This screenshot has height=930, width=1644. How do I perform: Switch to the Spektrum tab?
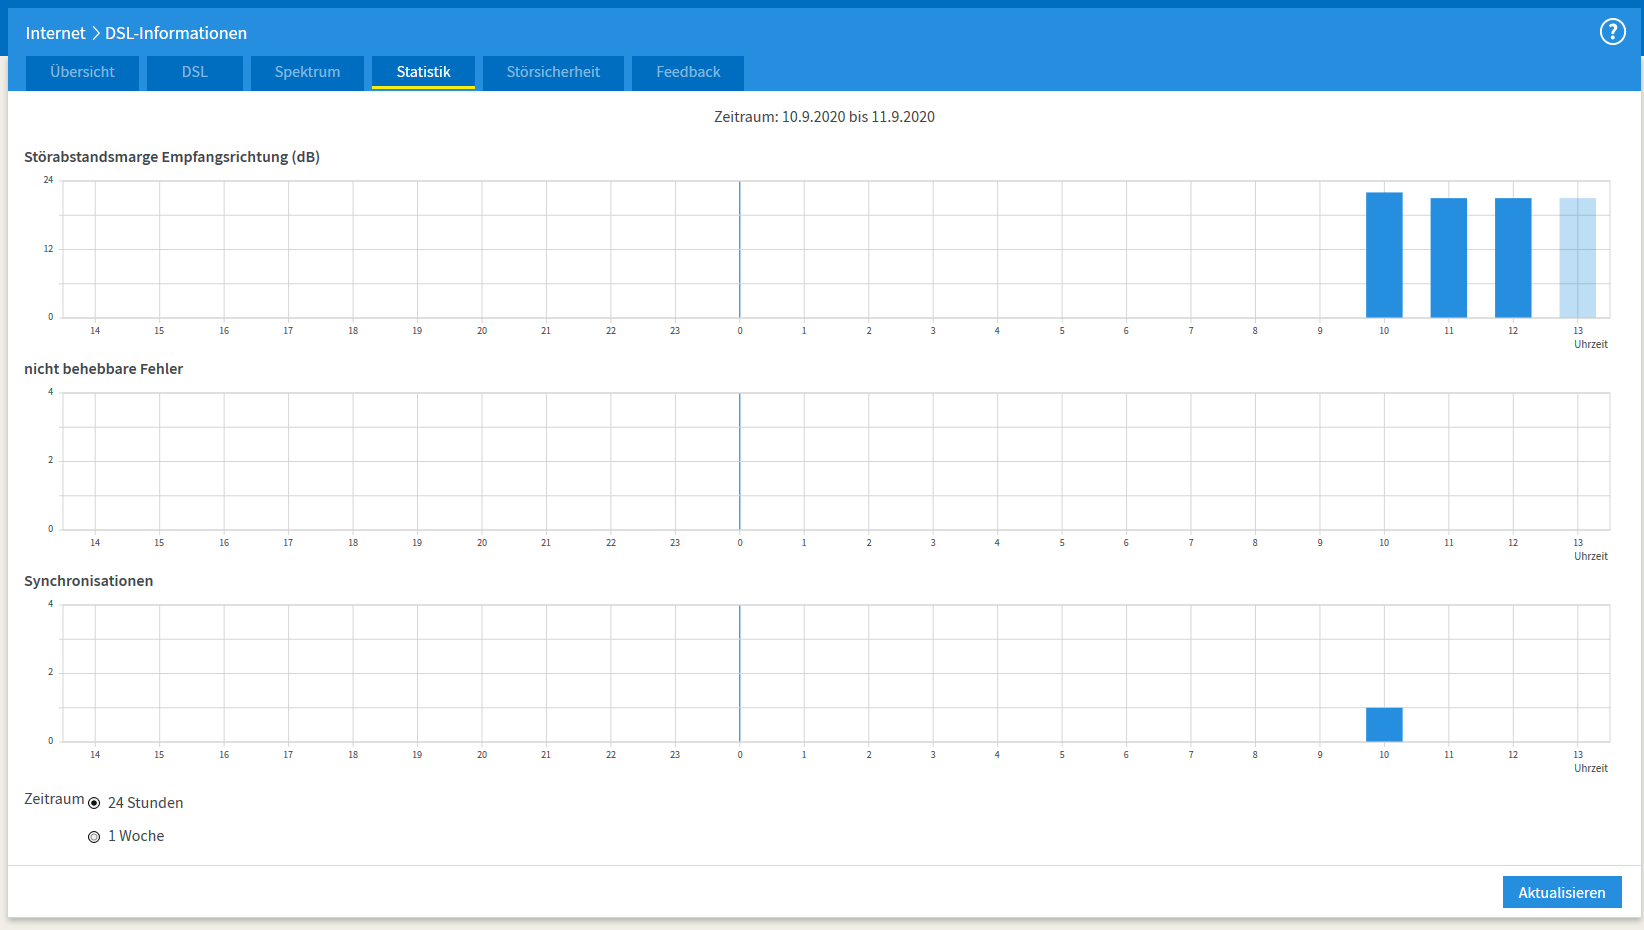click(307, 72)
